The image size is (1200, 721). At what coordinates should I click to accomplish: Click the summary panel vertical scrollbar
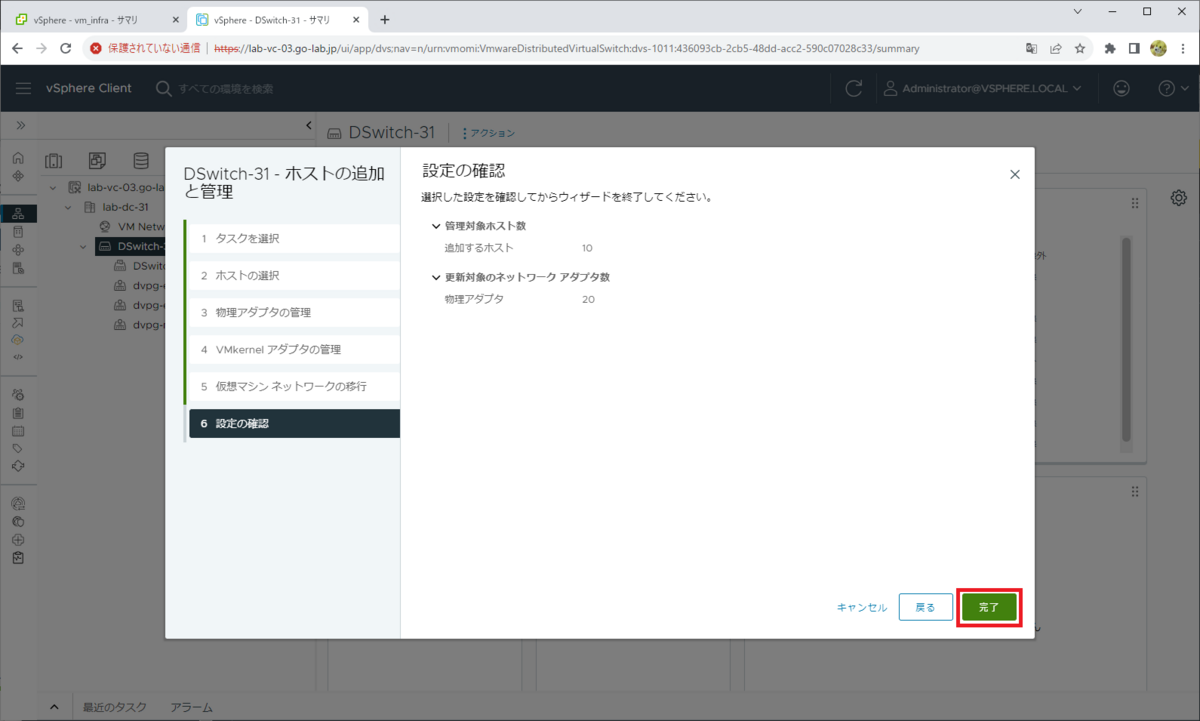click(x=1126, y=340)
